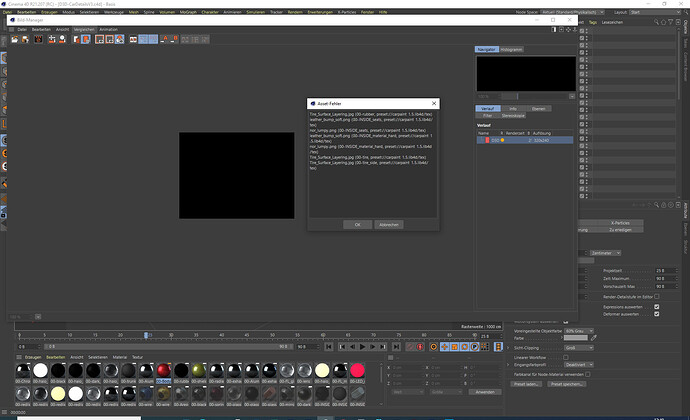Click Preset speichern button

point(567,384)
